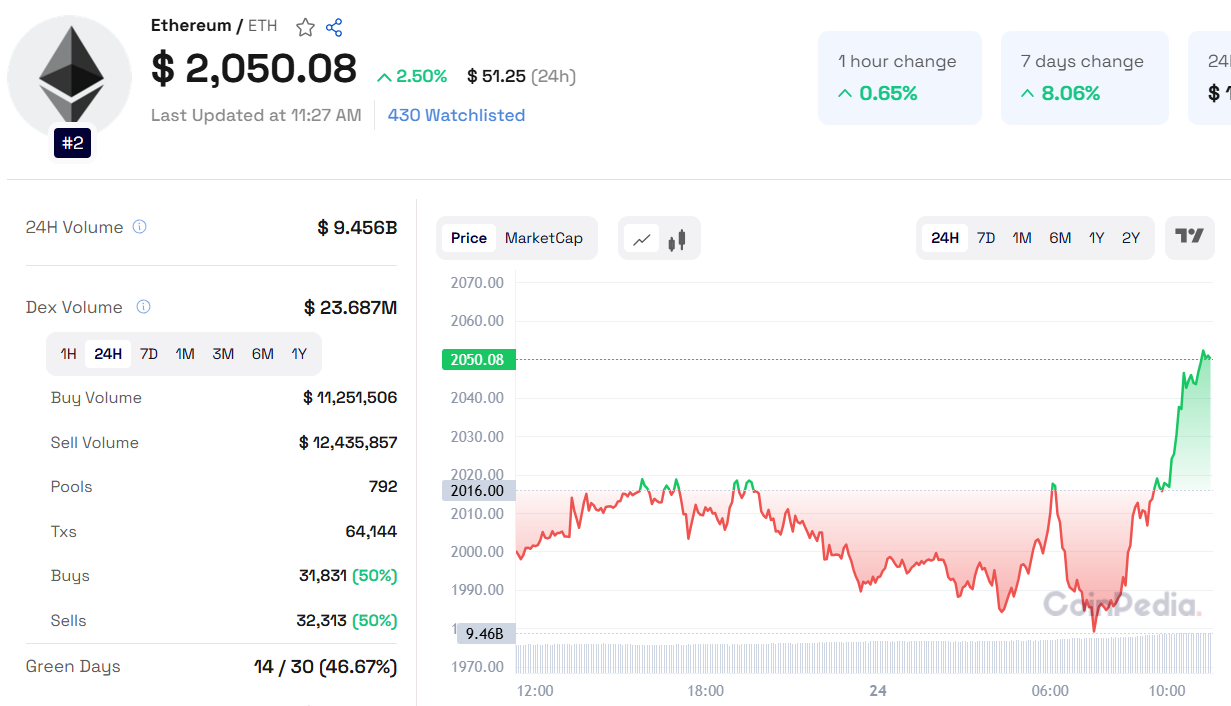Click the 24H Volume info icon
Image resolution: width=1231 pixels, height=706 pixels.
[x=140, y=227]
